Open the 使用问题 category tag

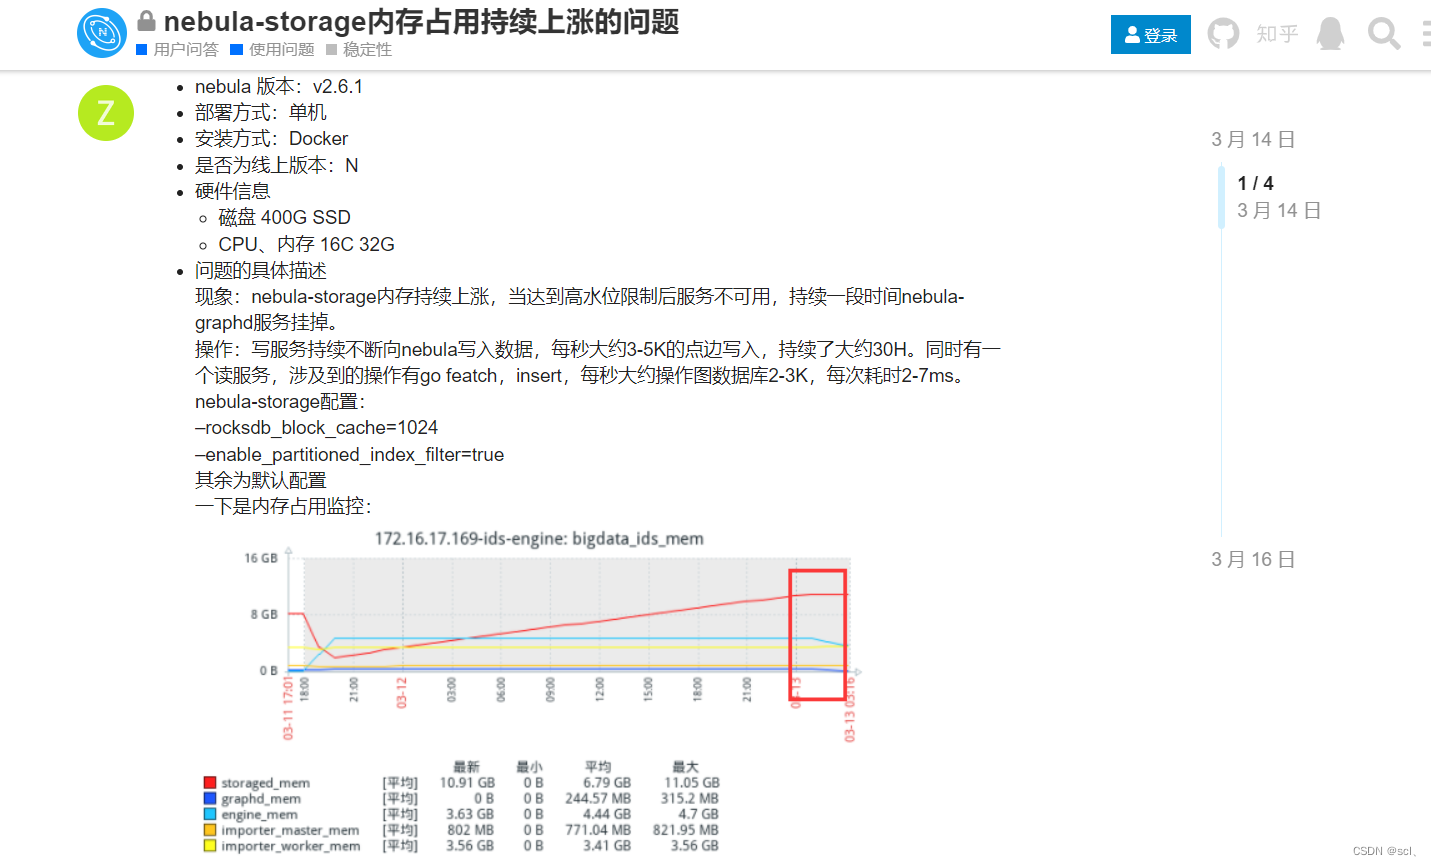point(272,49)
